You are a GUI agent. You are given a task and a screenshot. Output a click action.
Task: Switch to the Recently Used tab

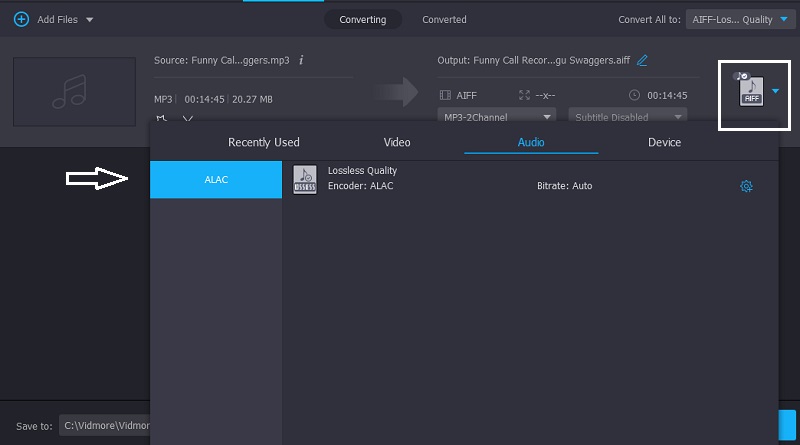(264, 142)
